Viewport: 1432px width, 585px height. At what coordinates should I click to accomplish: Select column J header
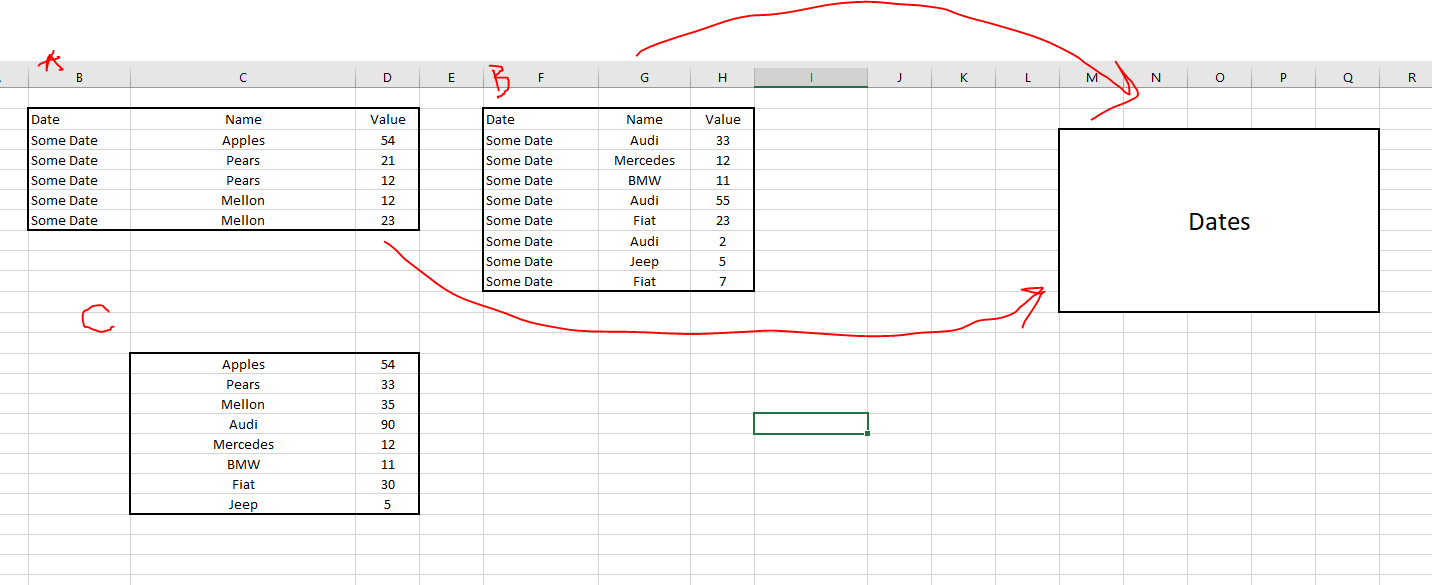click(899, 77)
